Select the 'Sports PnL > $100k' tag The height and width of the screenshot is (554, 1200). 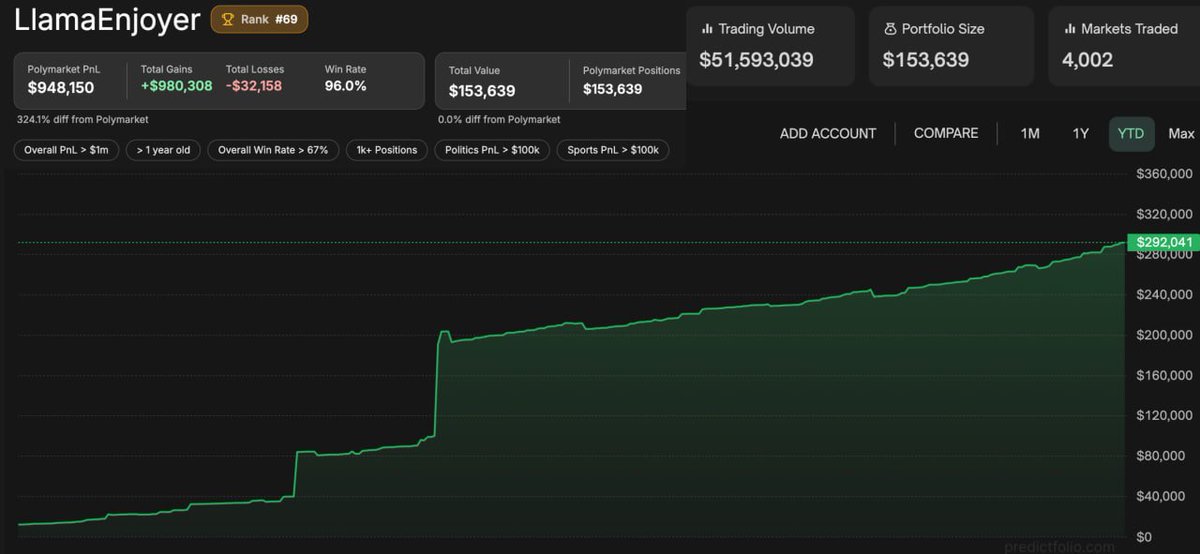(613, 150)
